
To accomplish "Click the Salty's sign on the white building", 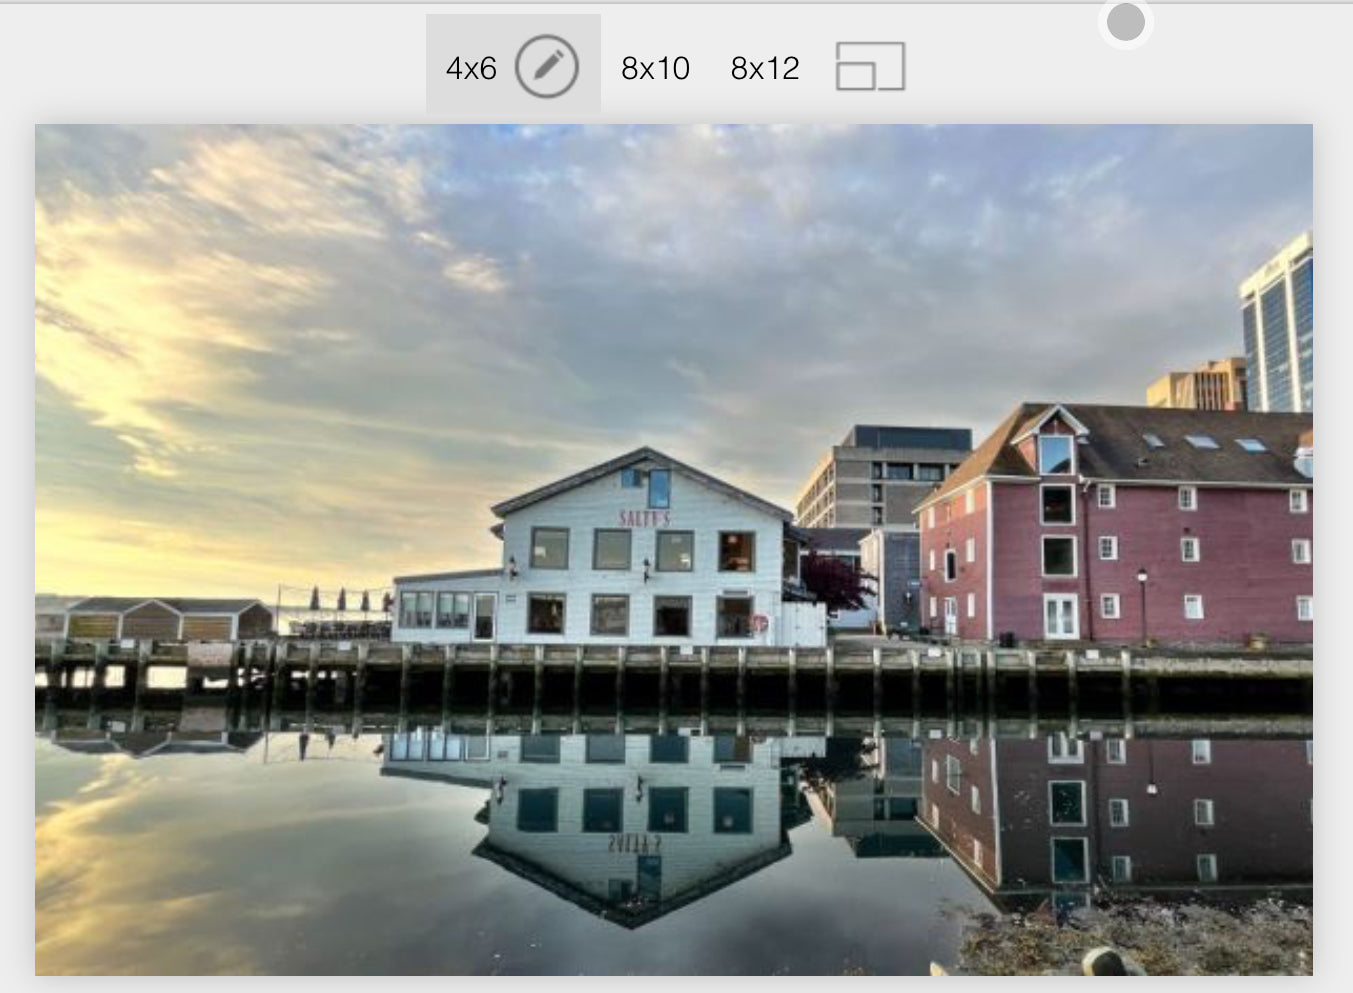I will (644, 518).
